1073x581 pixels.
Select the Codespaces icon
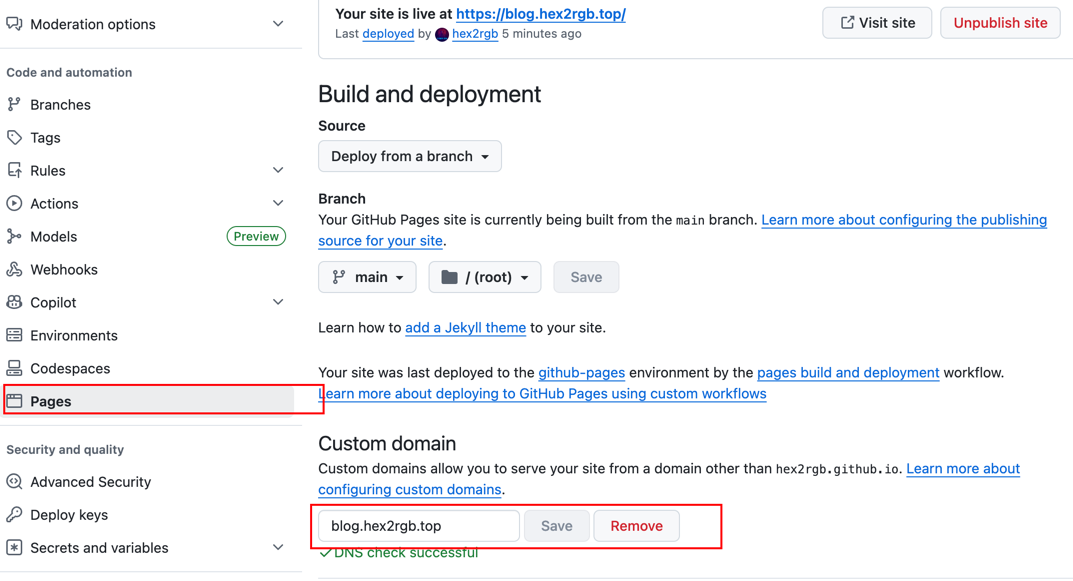(x=15, y=368)
